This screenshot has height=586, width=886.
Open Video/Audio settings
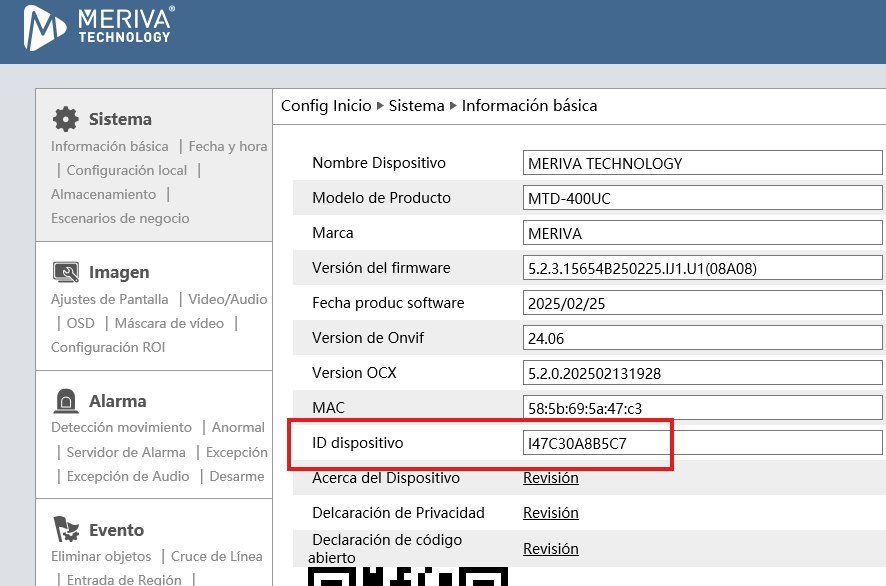tap(228, 299)
